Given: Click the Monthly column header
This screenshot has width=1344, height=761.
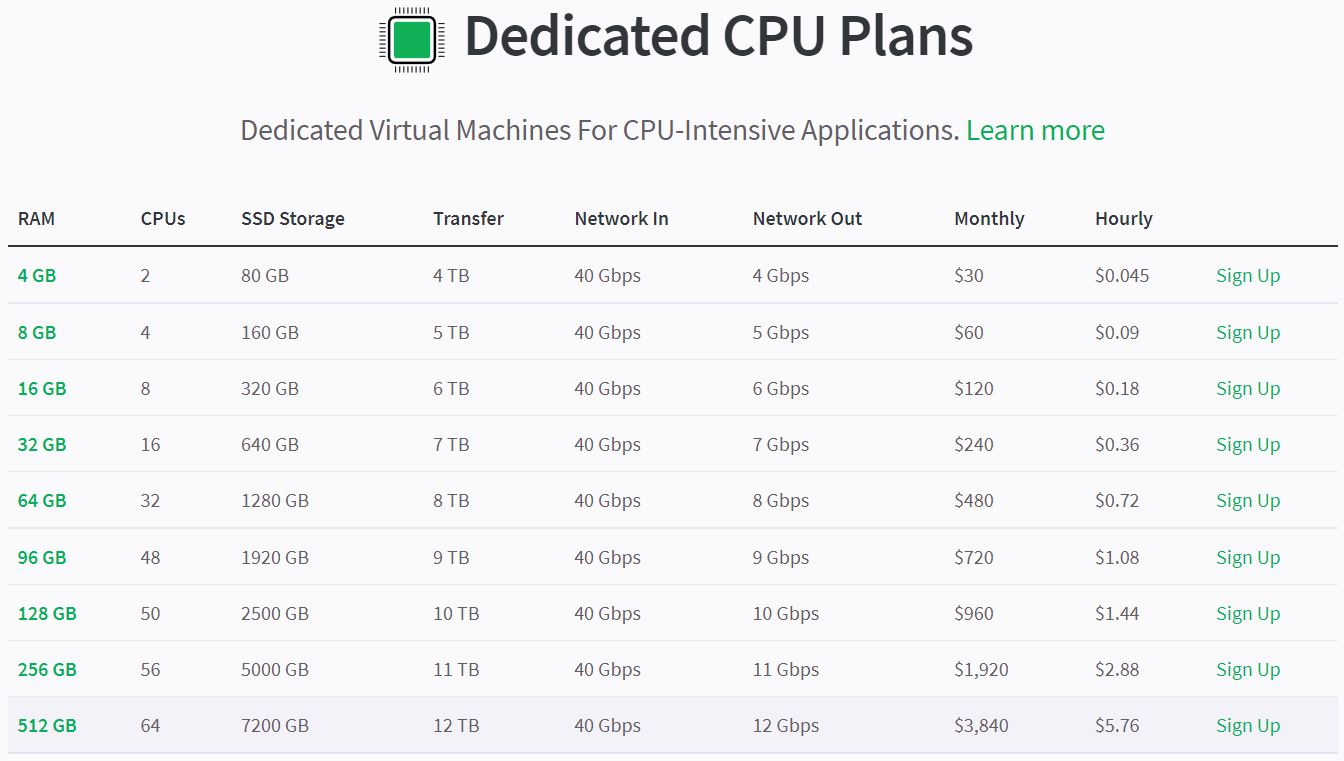Looking at the screenshot, I should (989, 218).
